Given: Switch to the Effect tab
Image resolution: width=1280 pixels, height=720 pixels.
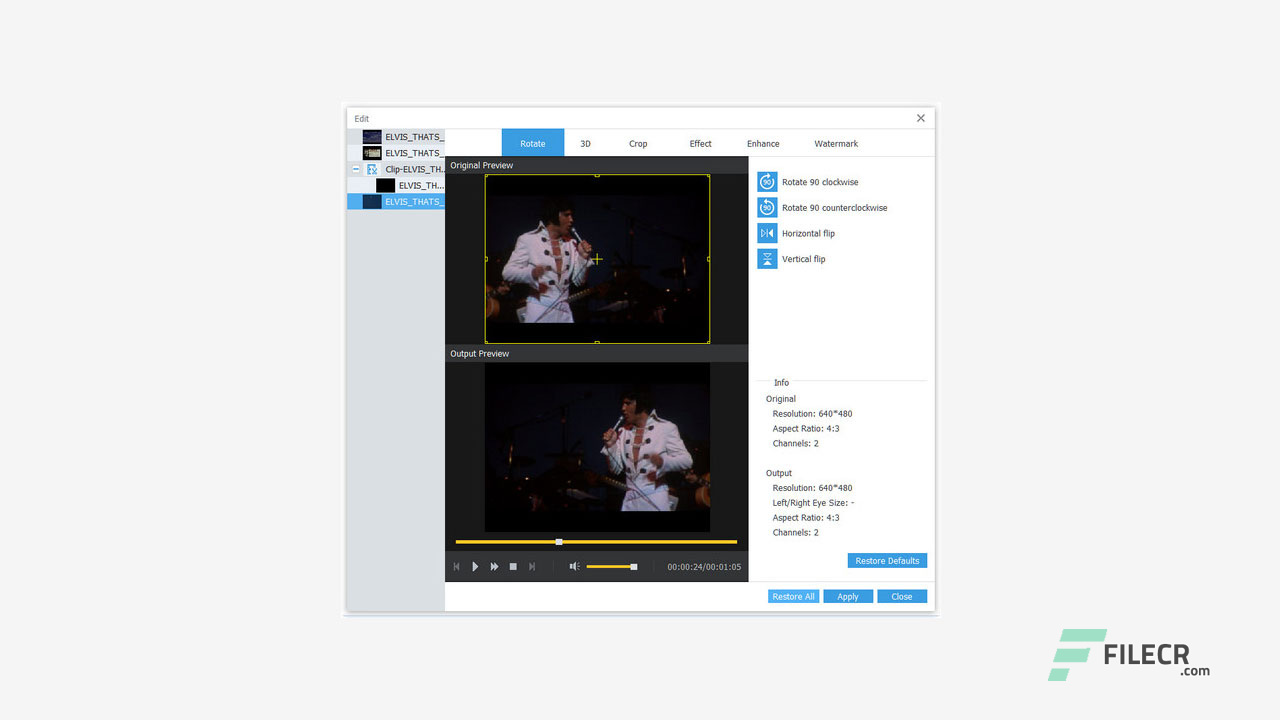Looking at the screenshot, I should point(700,143).
